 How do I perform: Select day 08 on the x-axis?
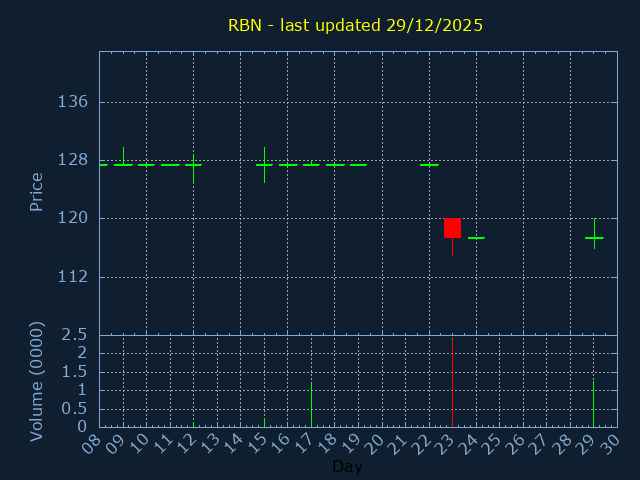pos(93,445)
